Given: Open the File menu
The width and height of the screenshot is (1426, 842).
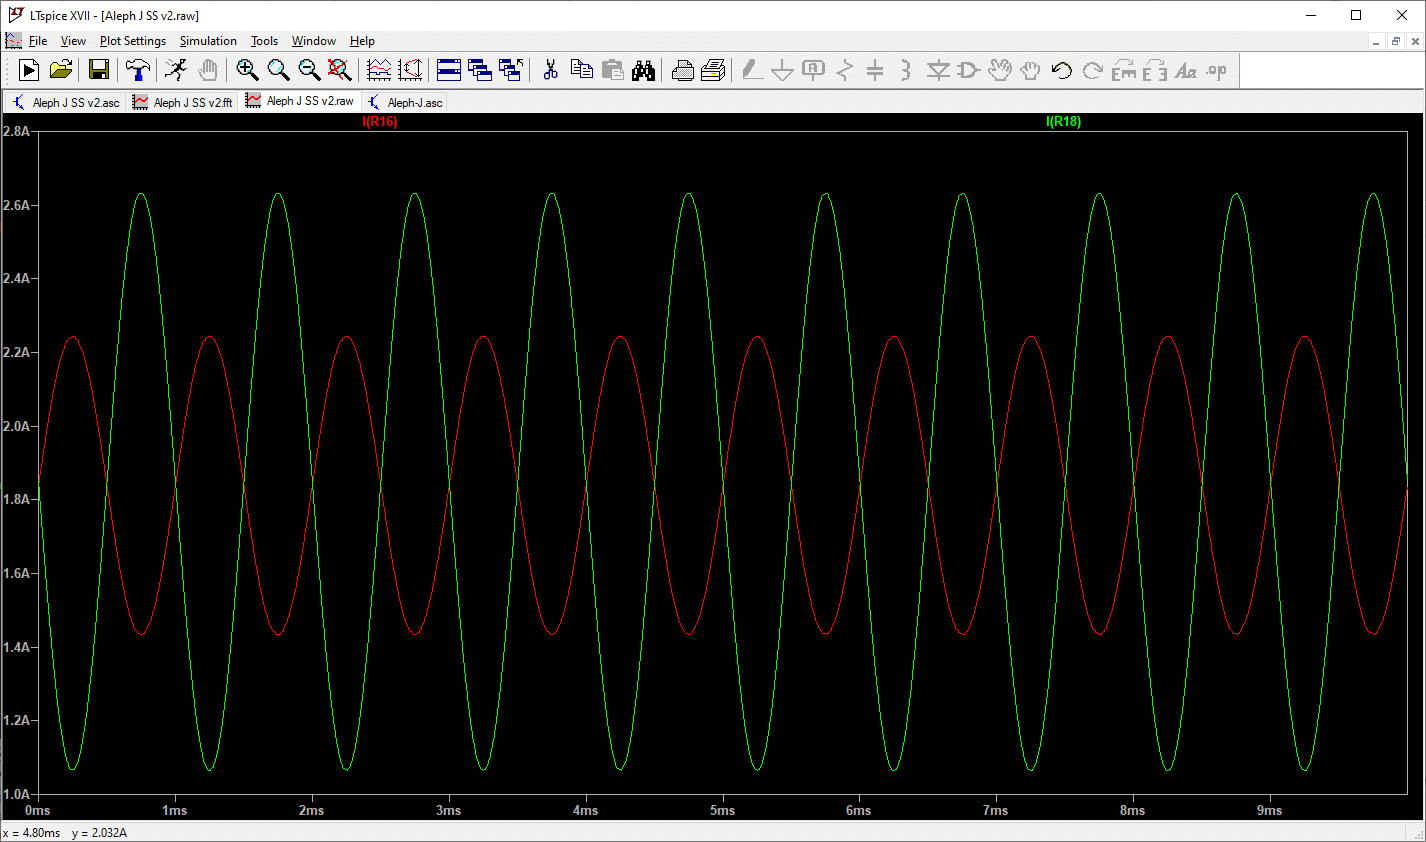Looking at the screenshot, I should tap(38, 41).
